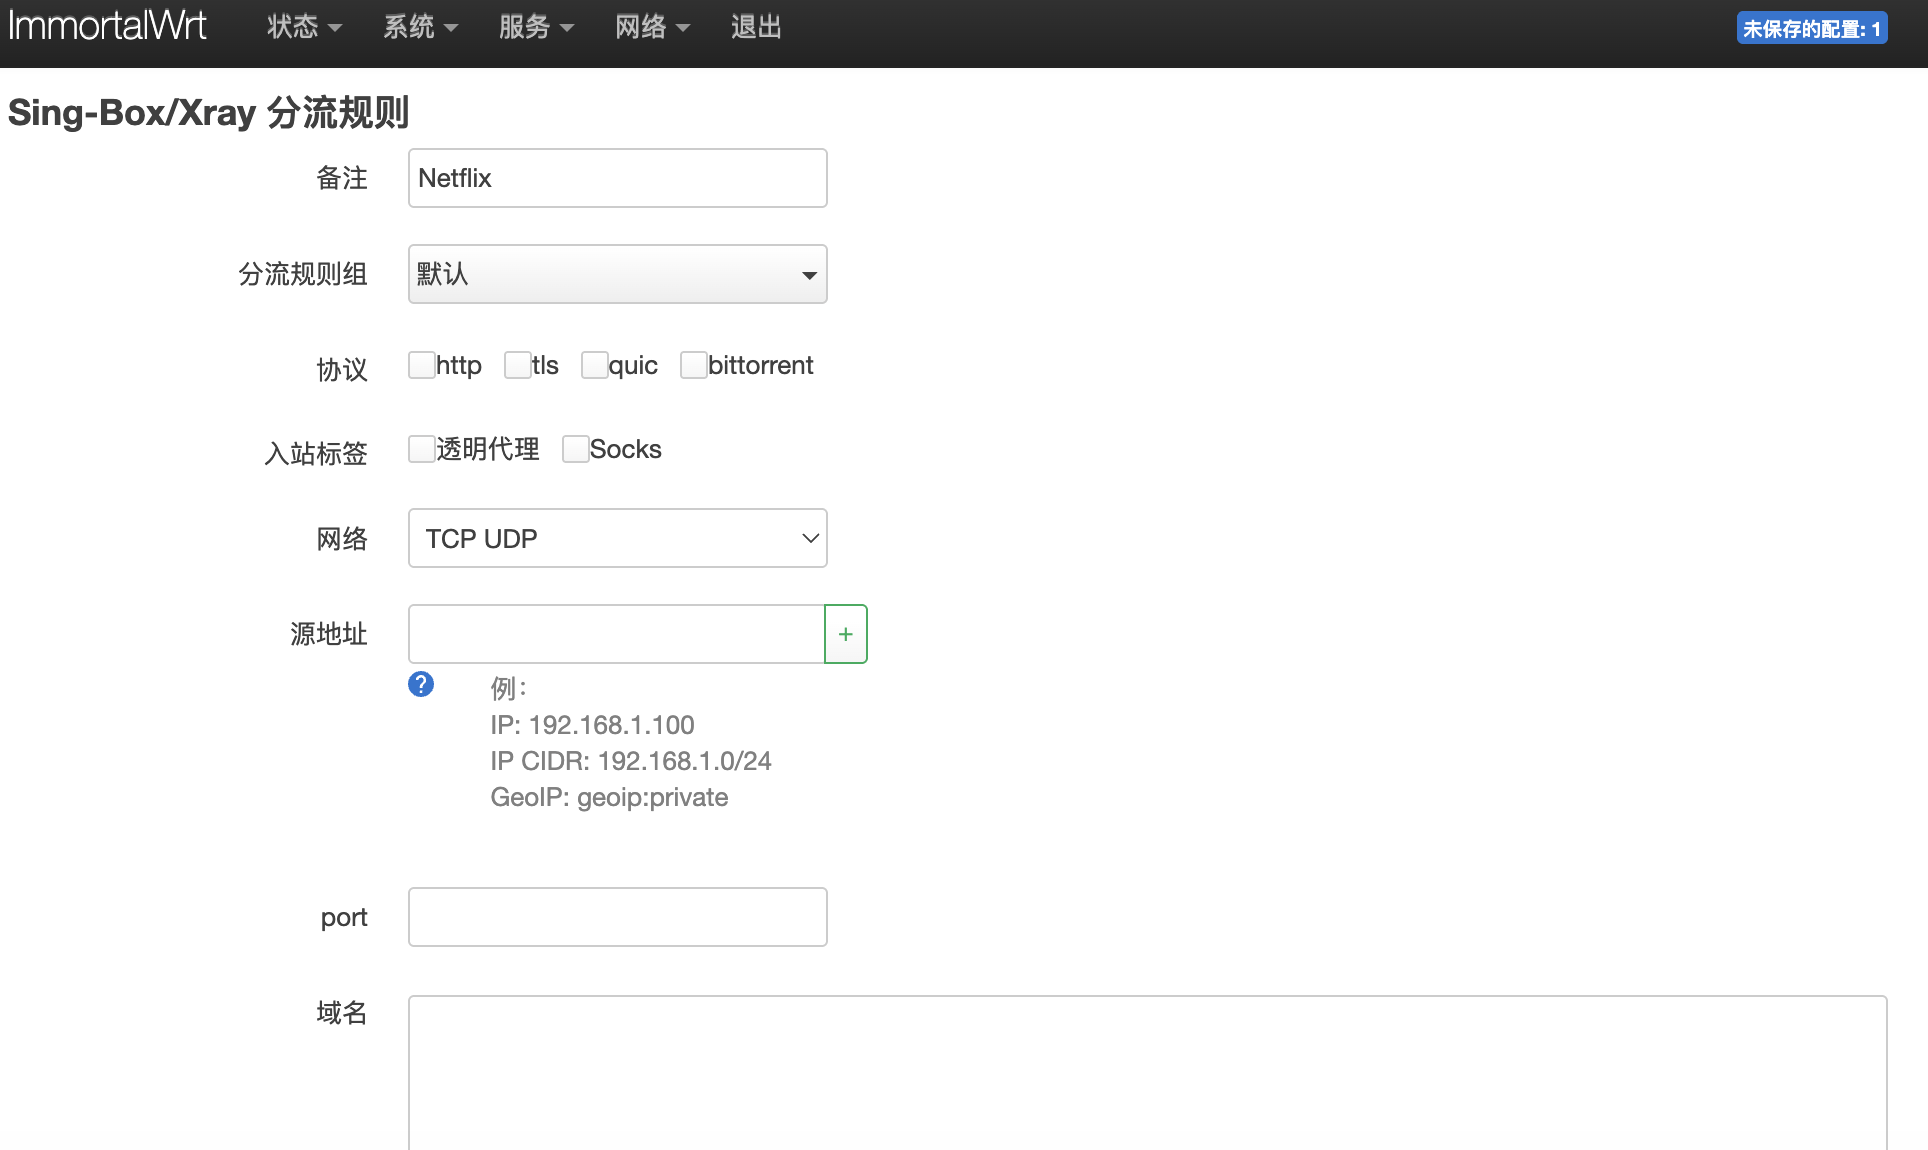Click the blue help question-mark icon
This screenshot has height=1150, width=1928.
(x=421, y=684)
